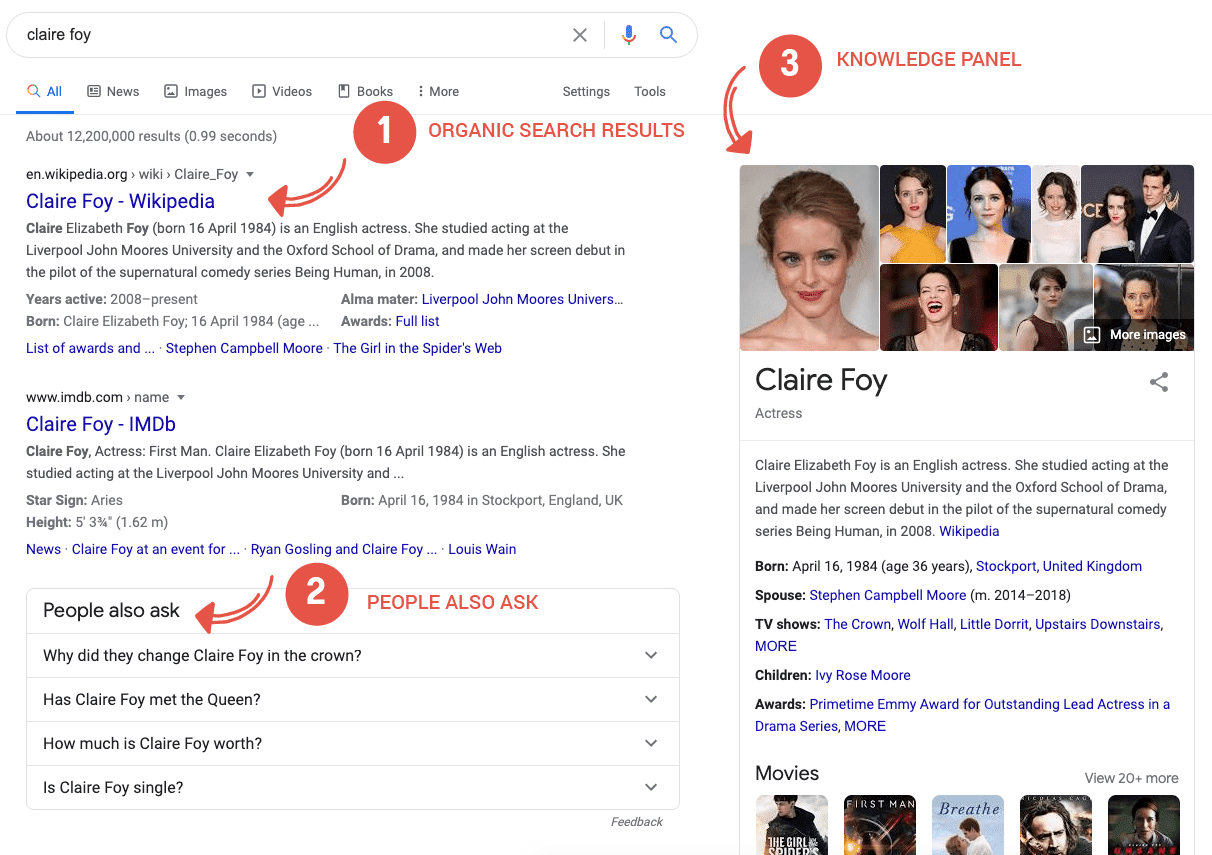Start voice search with microphone icon
This screenshot has width=1212, height=855.
point(629,35)
